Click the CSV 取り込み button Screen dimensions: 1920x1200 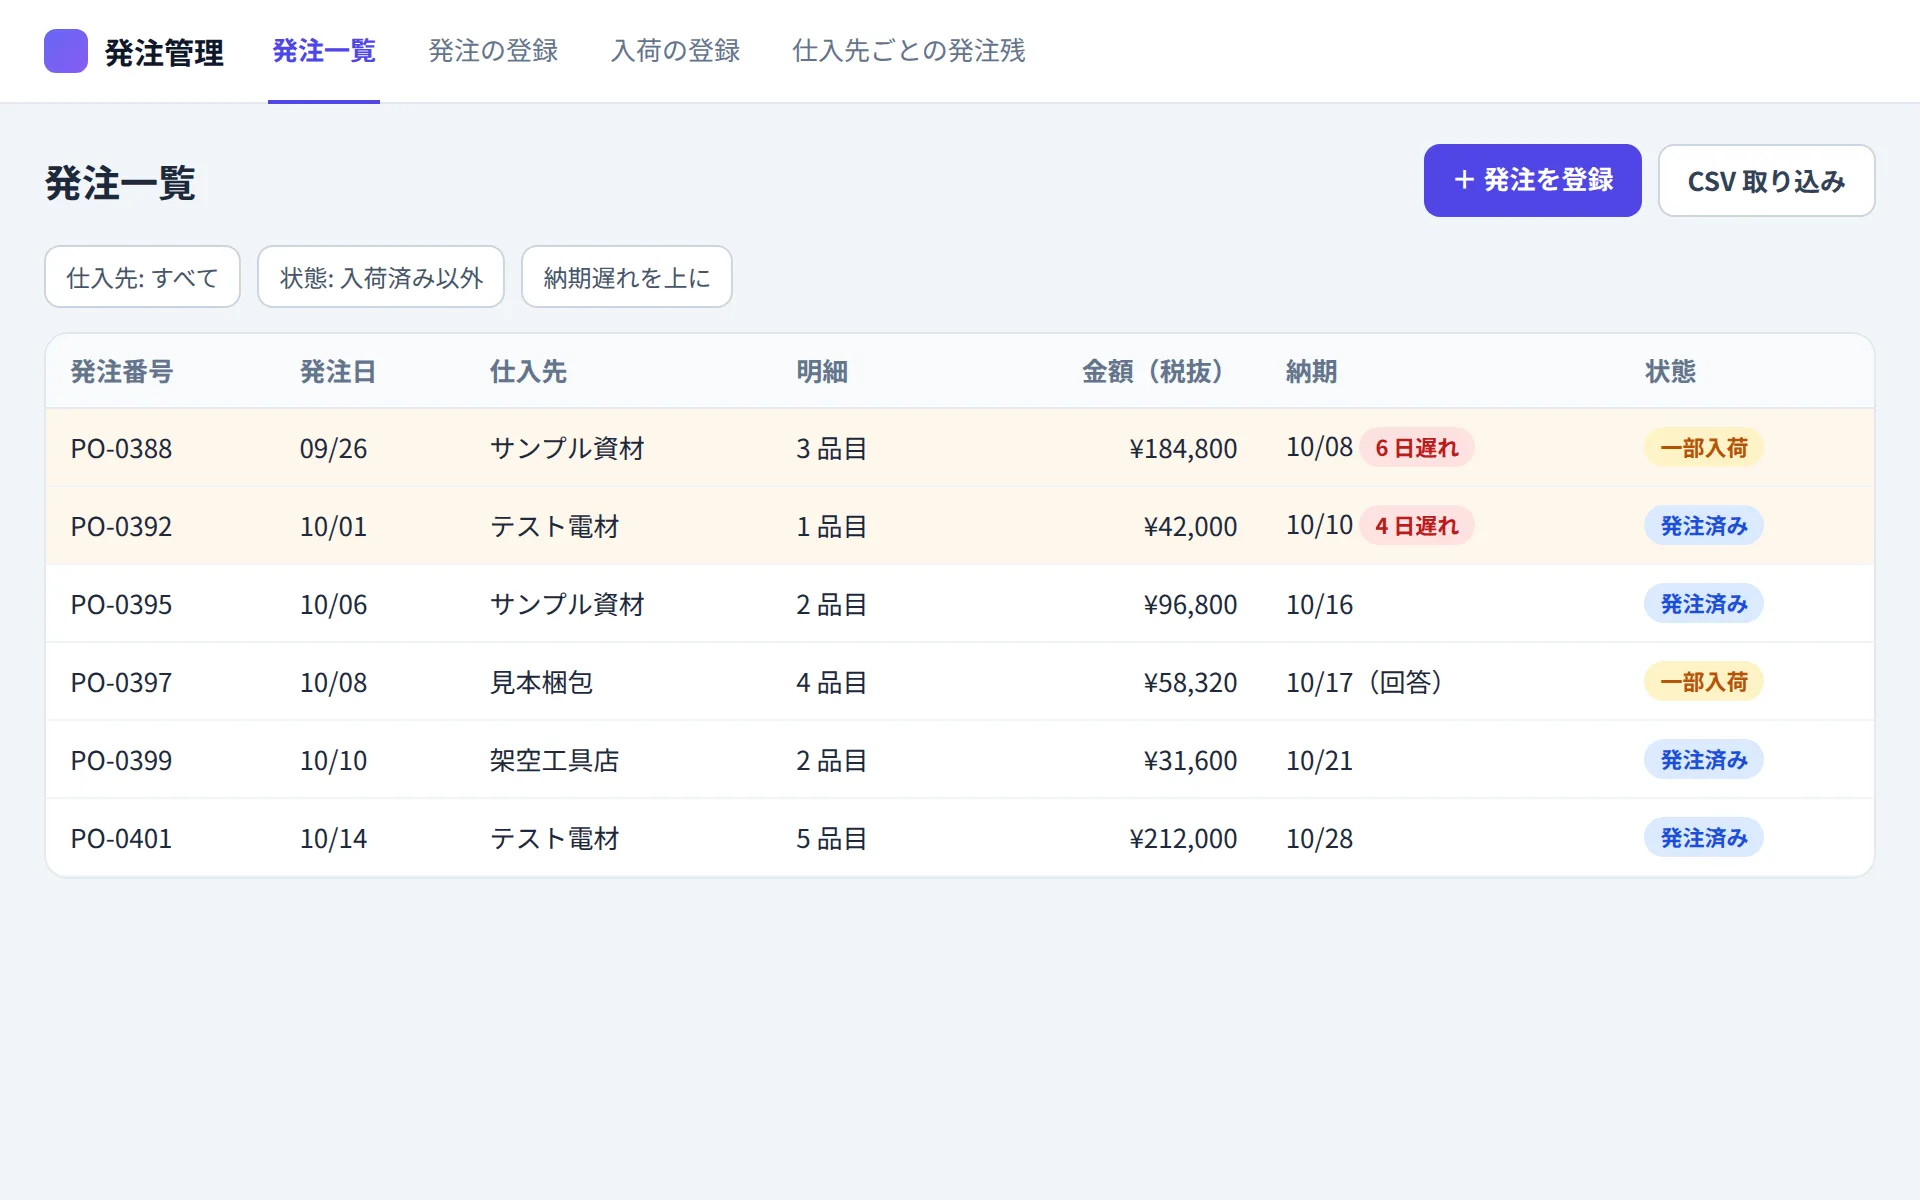(1766, 180)
